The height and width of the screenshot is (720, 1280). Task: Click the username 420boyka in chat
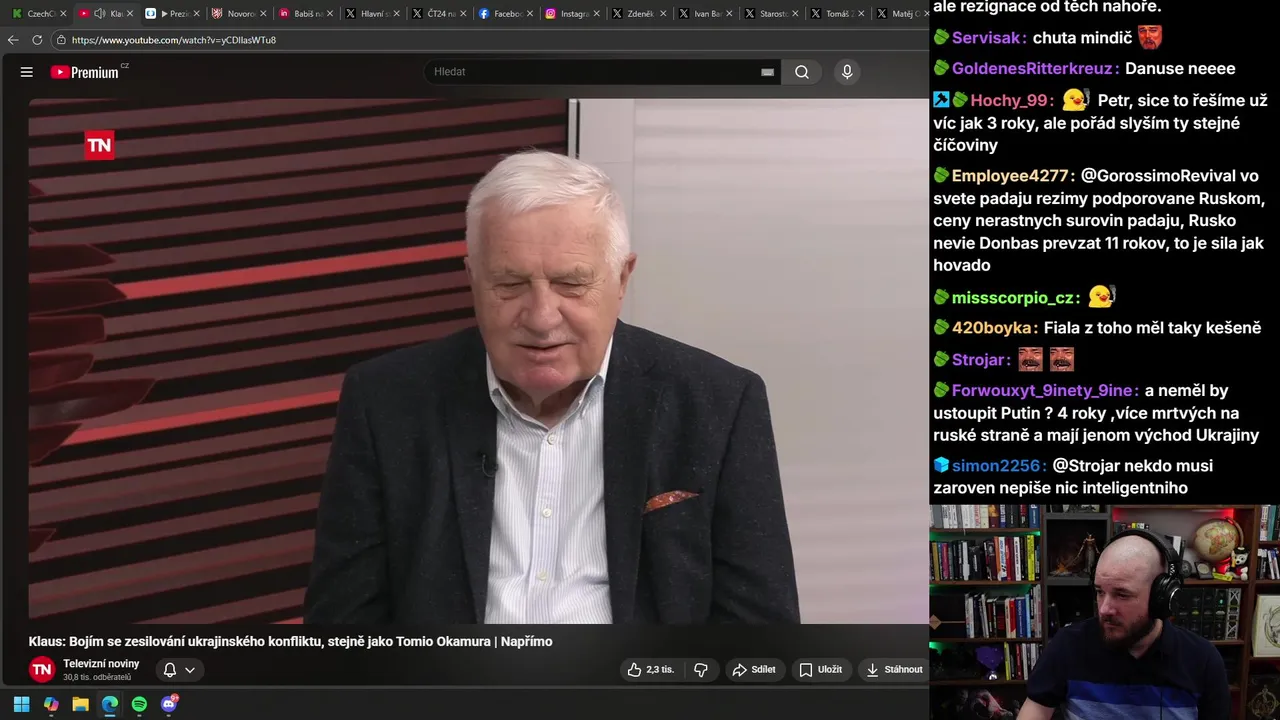pyautogui.click(x=991, y=328)
